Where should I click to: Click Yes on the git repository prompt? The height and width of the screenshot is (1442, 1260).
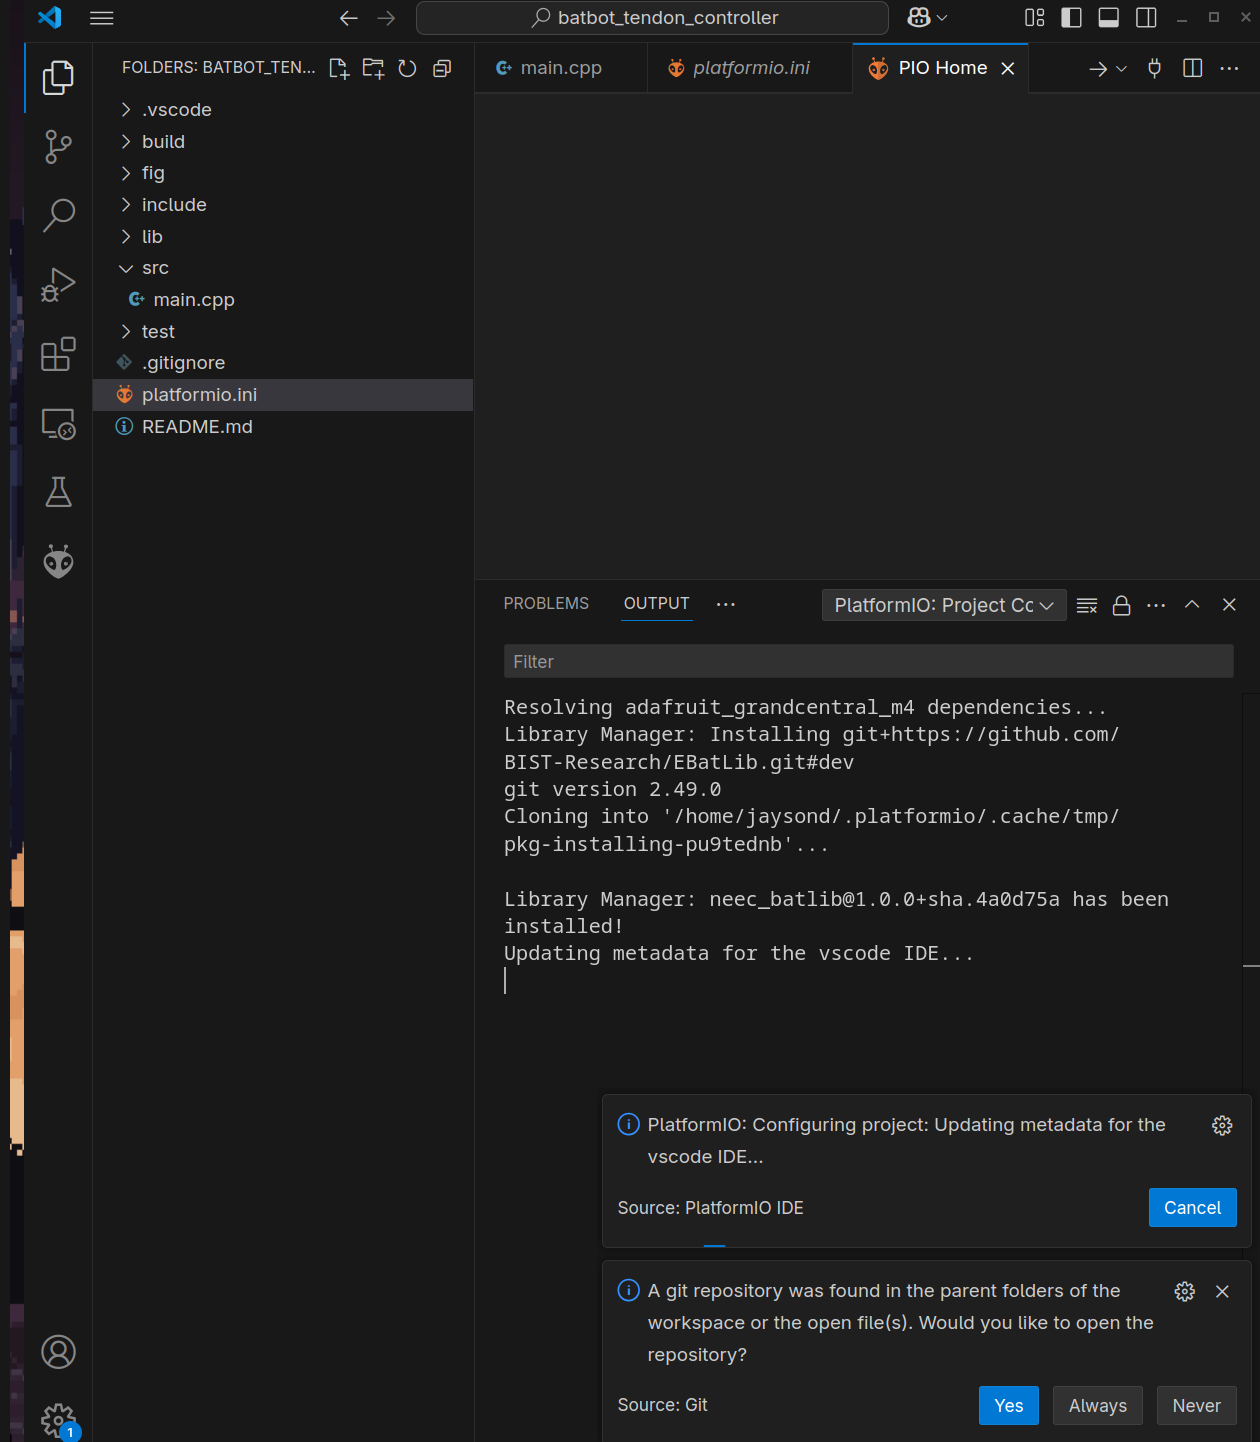(1008, 1405)
